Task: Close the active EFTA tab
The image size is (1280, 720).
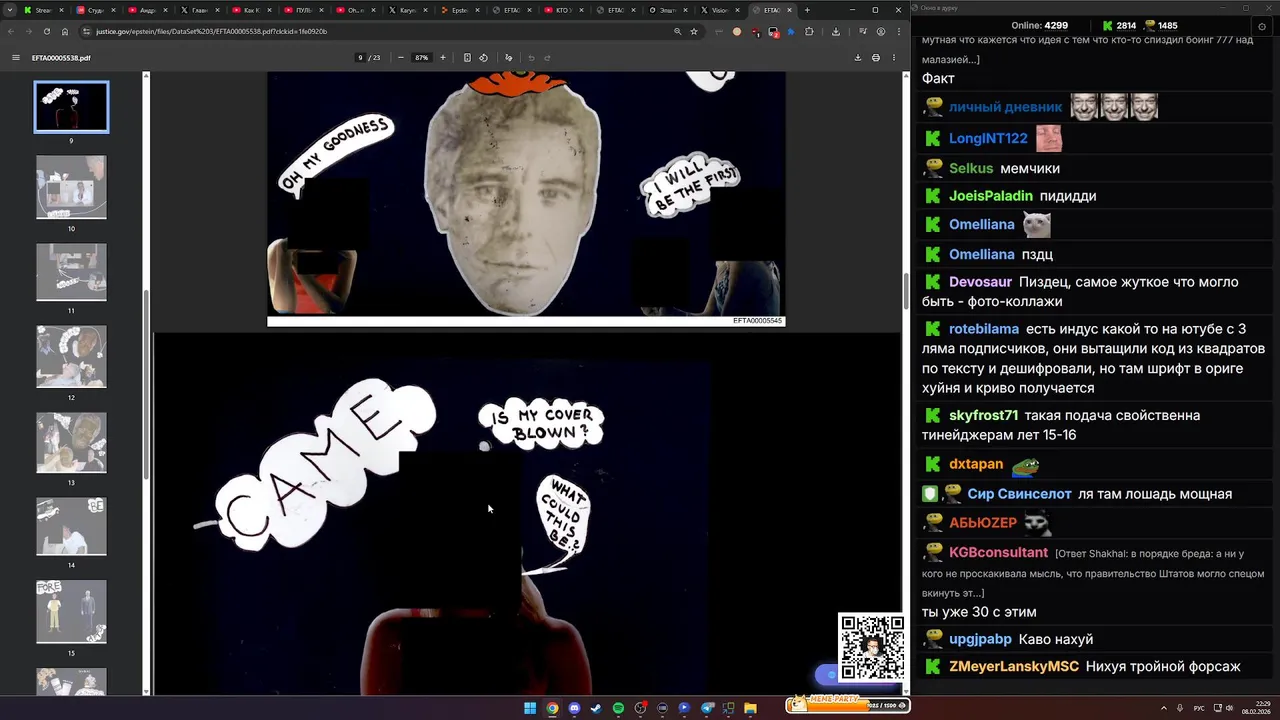Action: [789, 10]
